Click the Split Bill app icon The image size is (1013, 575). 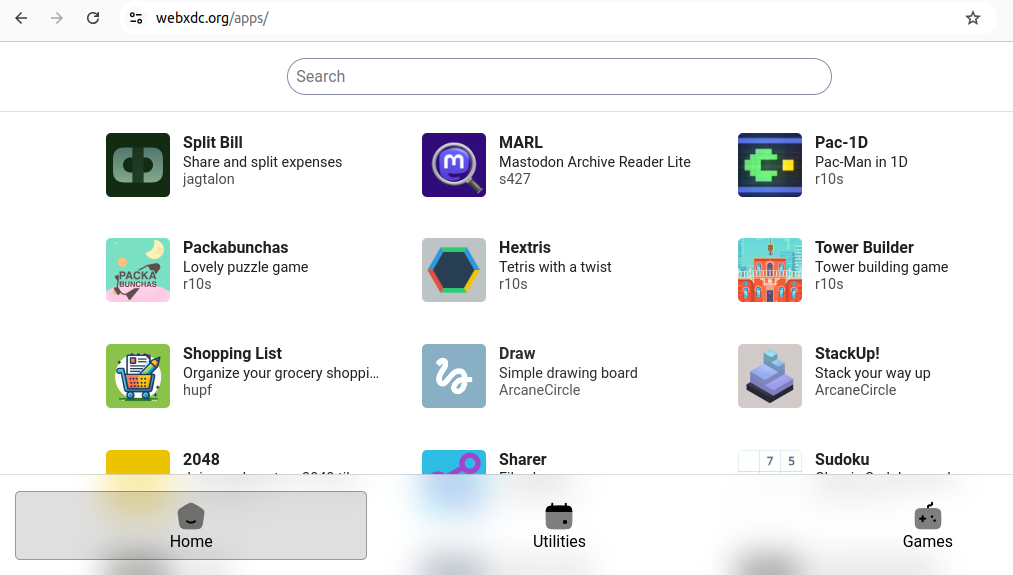click(x=138, y=165)
